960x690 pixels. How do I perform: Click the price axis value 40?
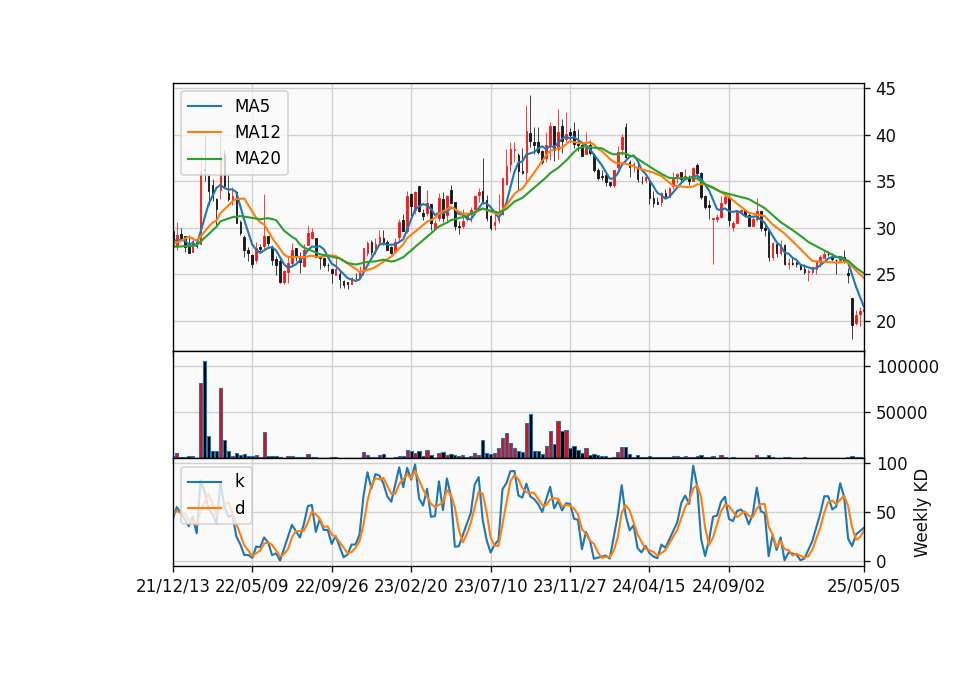[x=885, y=136]
